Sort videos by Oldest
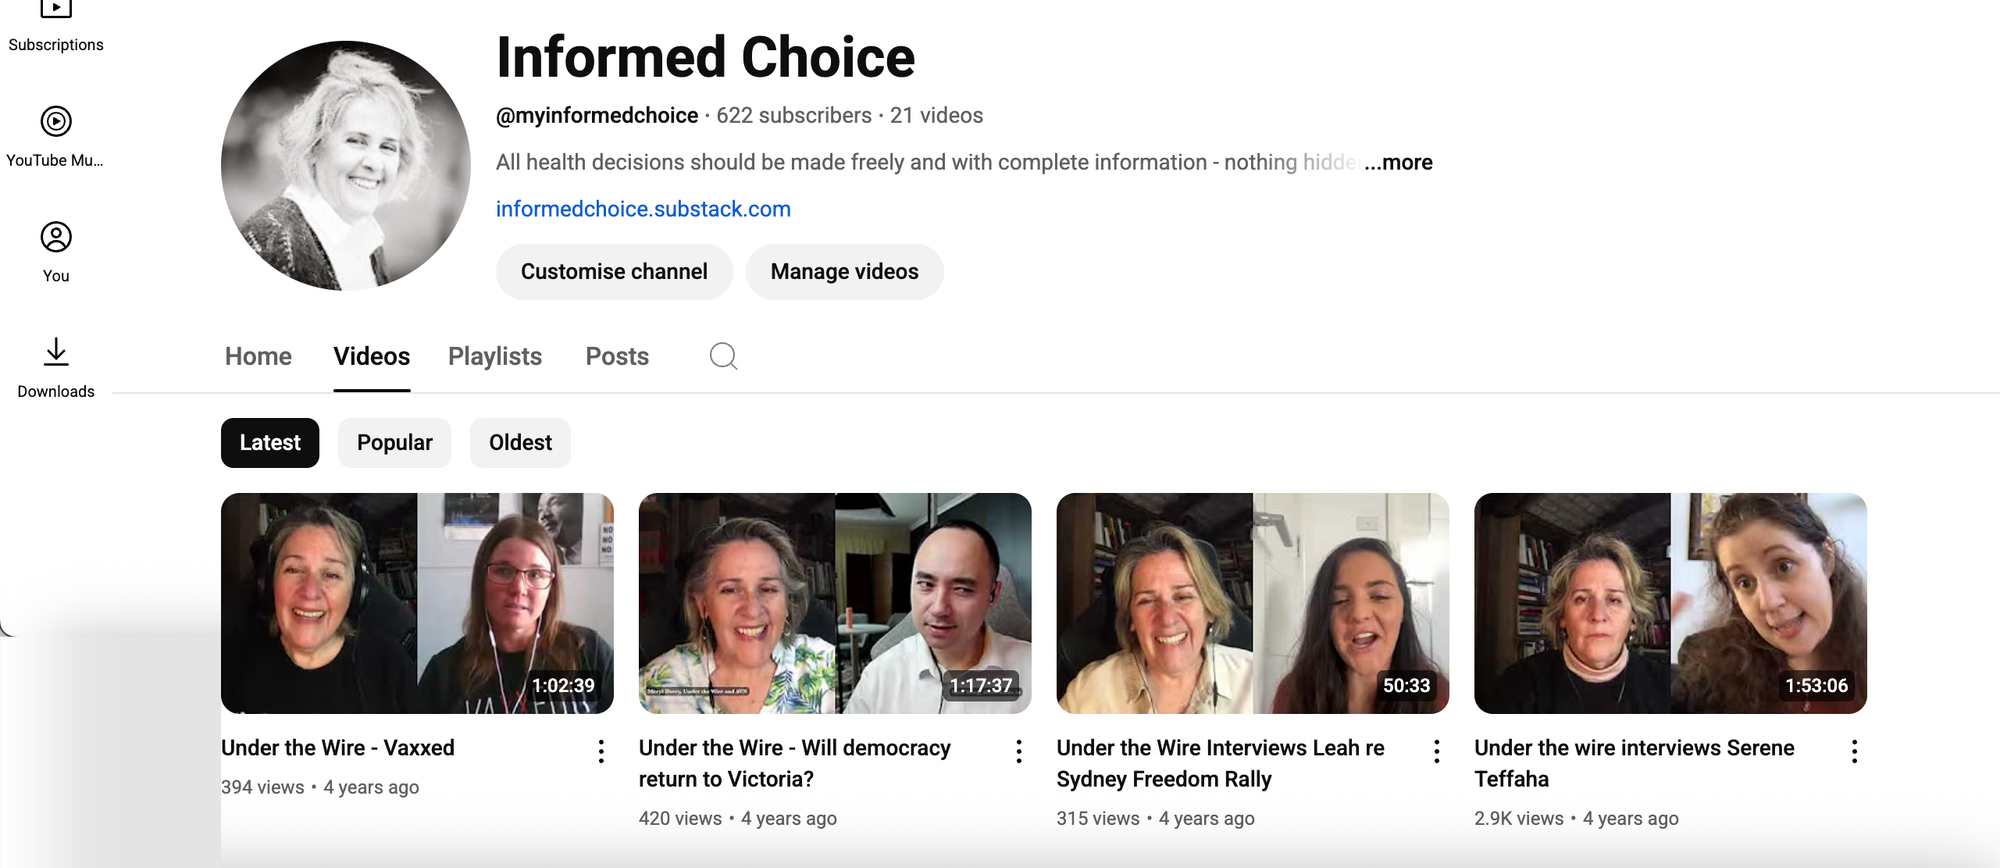Screen dimensions: 2000x868 [520, 443]
